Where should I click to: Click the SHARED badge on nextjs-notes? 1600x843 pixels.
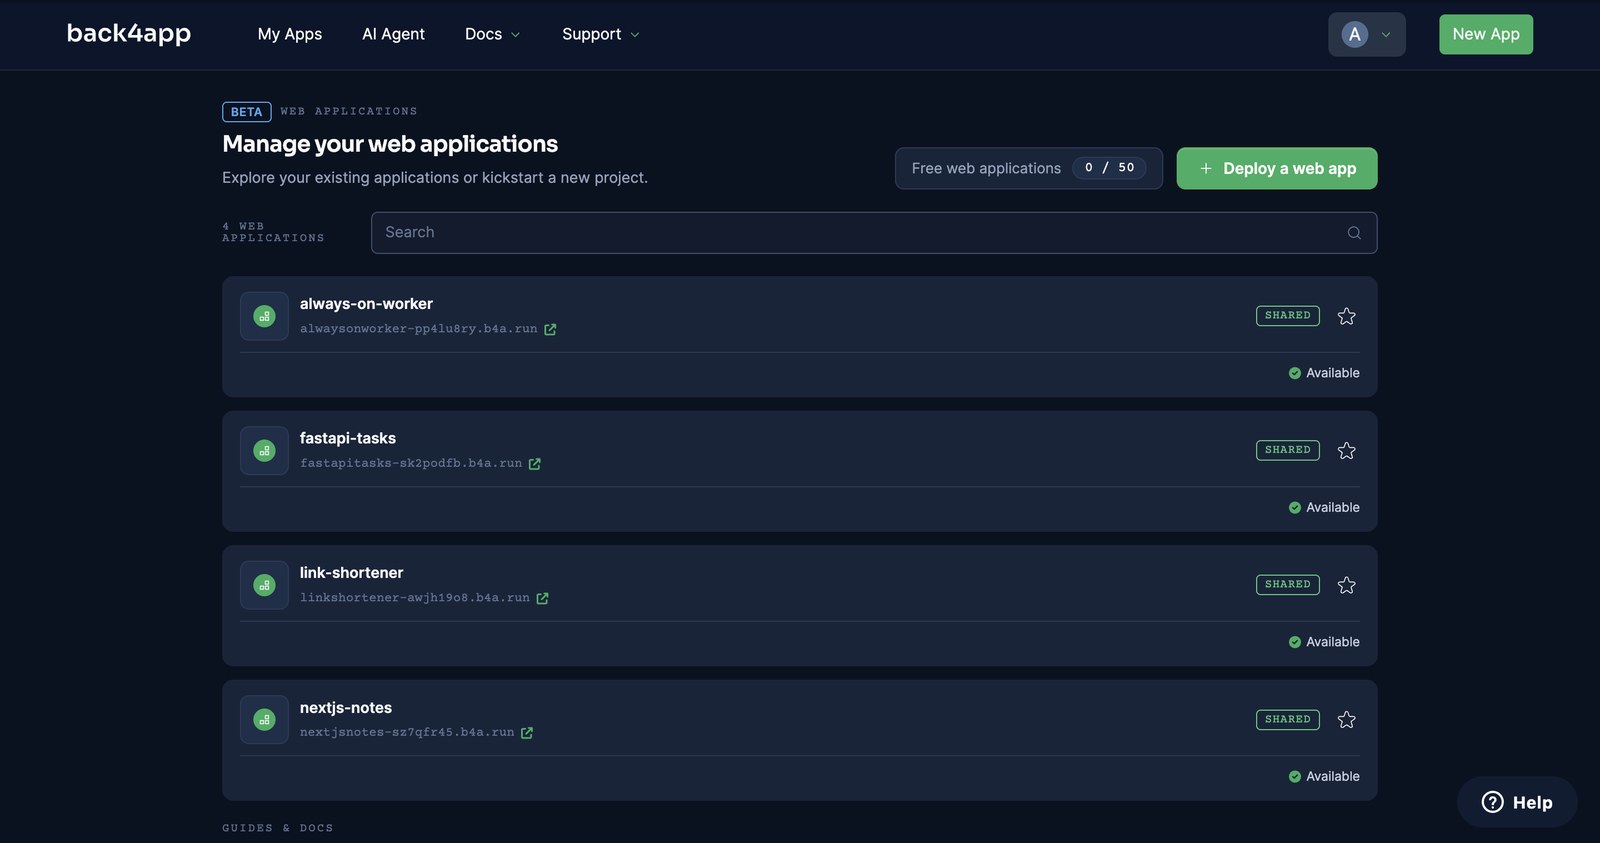(x=1288, y=720)
